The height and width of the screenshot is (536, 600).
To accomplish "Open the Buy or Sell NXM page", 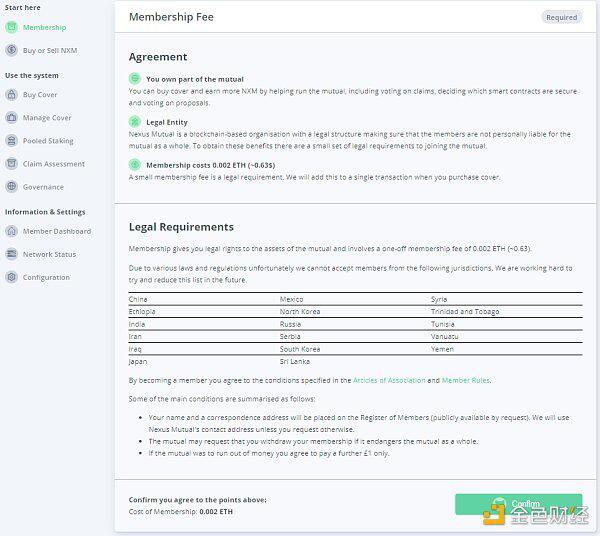I will 50,51.
